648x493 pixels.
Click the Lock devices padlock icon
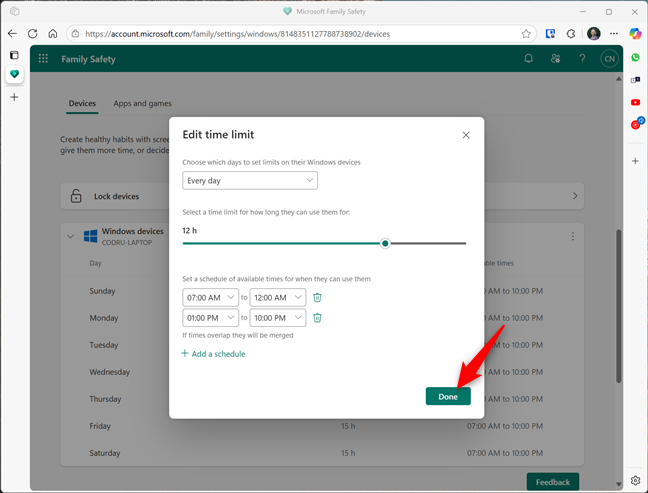pos(76,196)
